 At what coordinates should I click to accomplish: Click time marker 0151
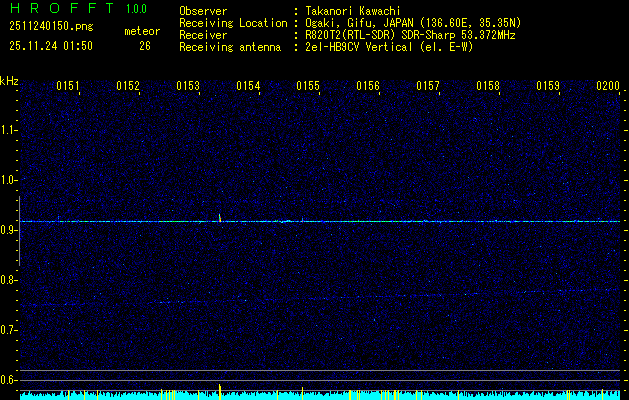(68, 86)
